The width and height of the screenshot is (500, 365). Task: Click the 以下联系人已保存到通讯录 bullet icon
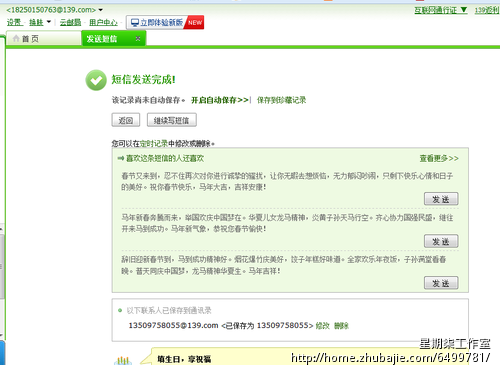coord(120,311)
